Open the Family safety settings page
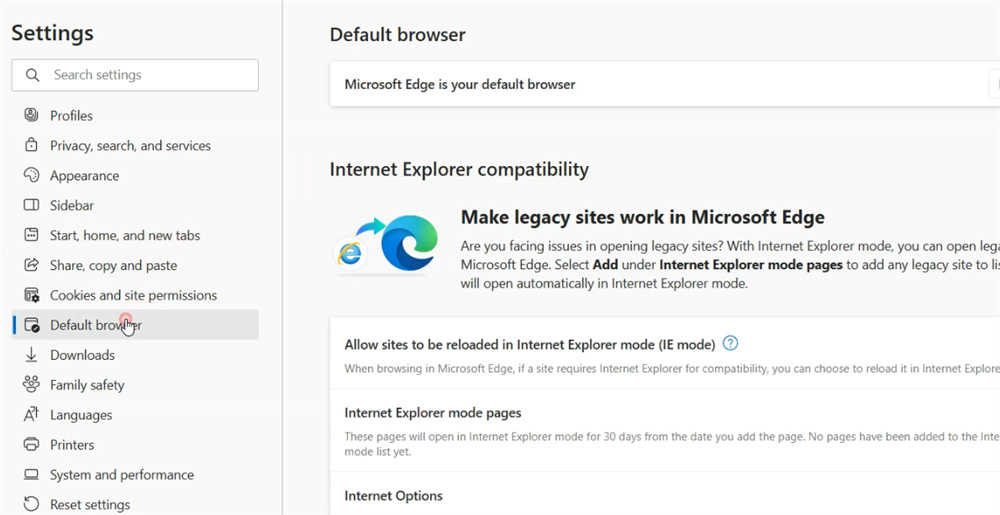The image size is (1000, 515). coord(87,385)
